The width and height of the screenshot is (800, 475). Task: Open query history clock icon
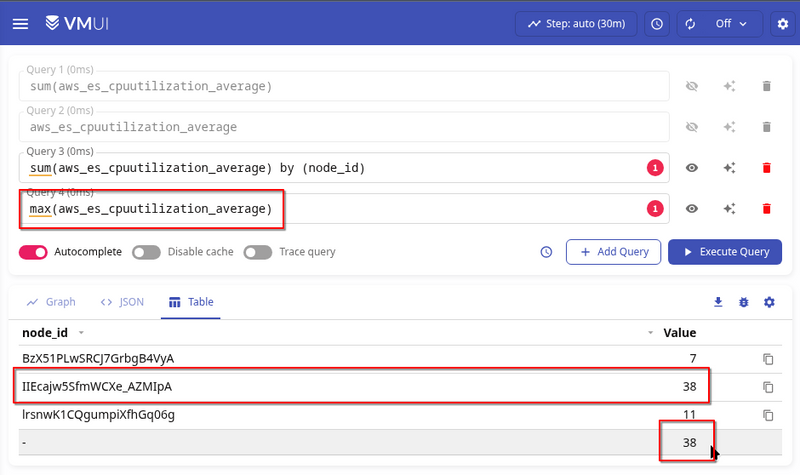click(x=546, y=252)
